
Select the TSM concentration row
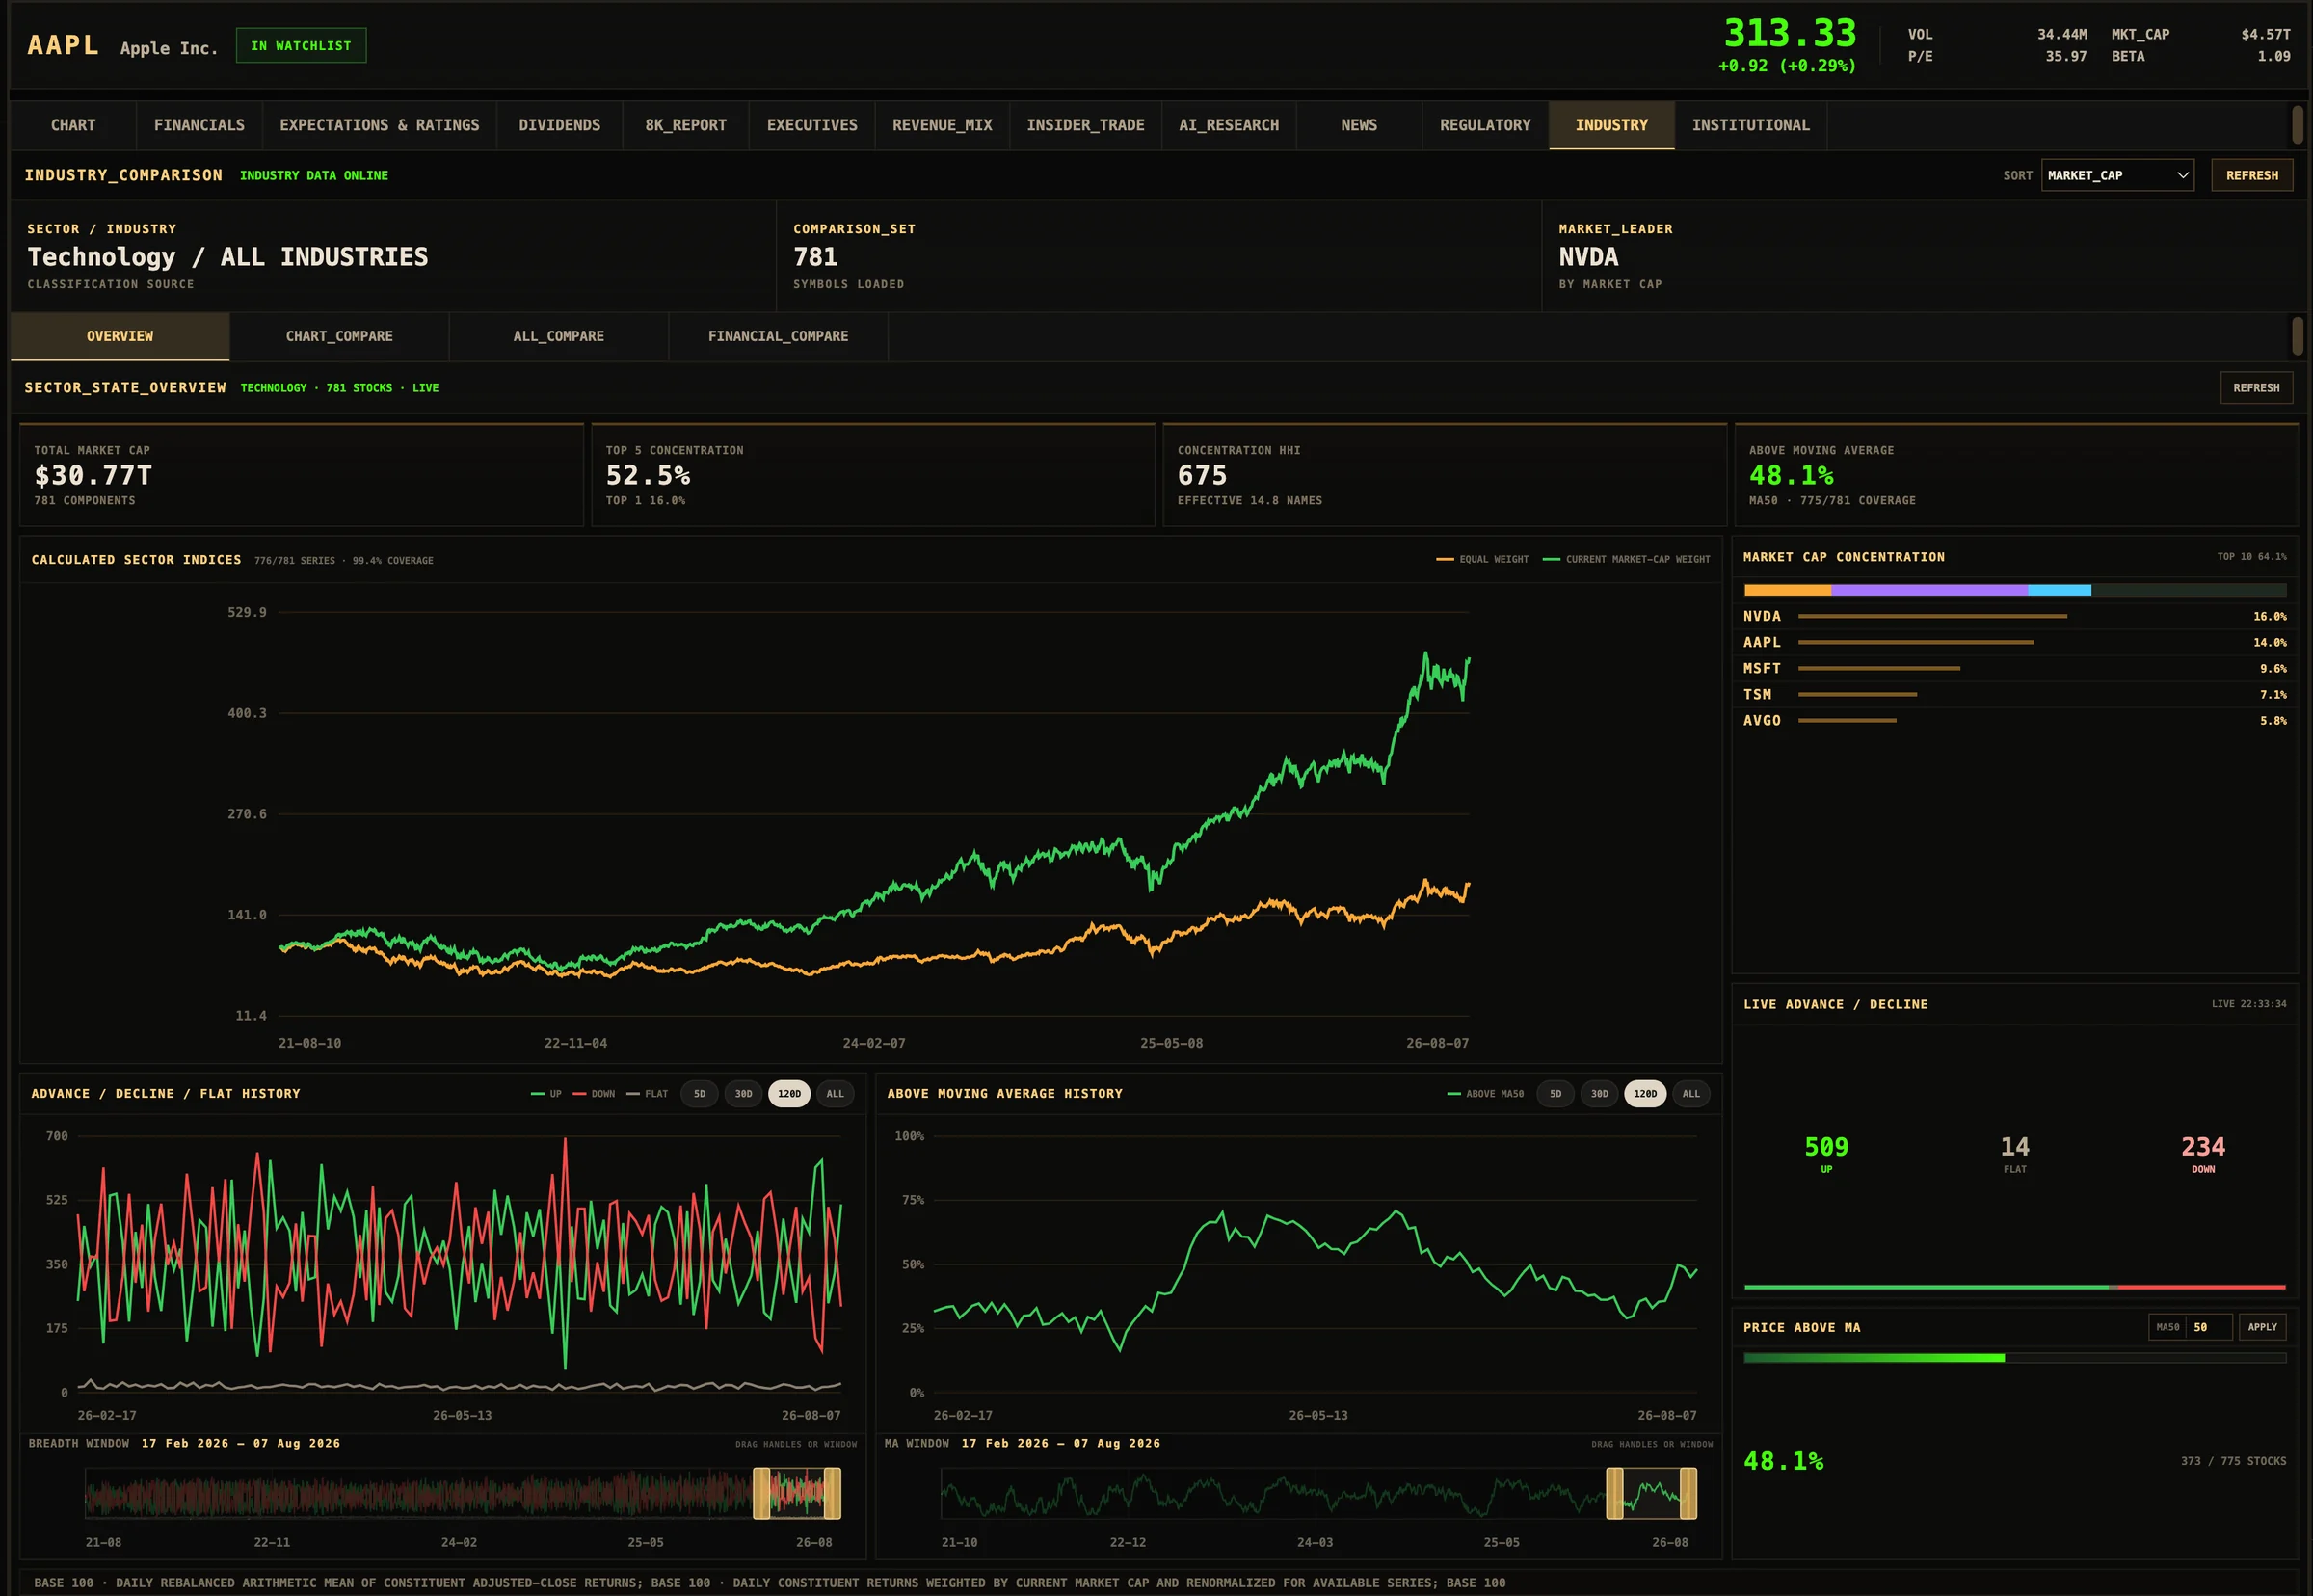(2014, 694)
